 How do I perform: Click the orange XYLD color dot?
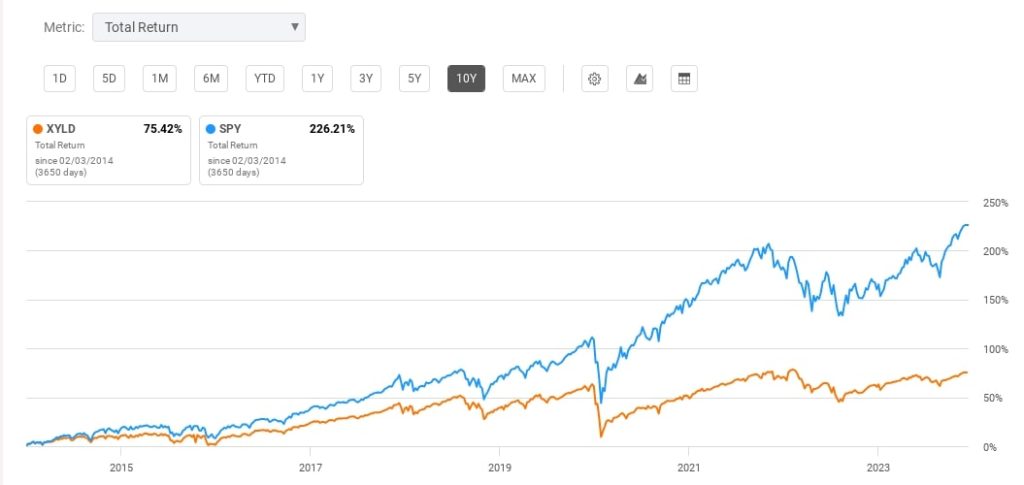[38, 128]
